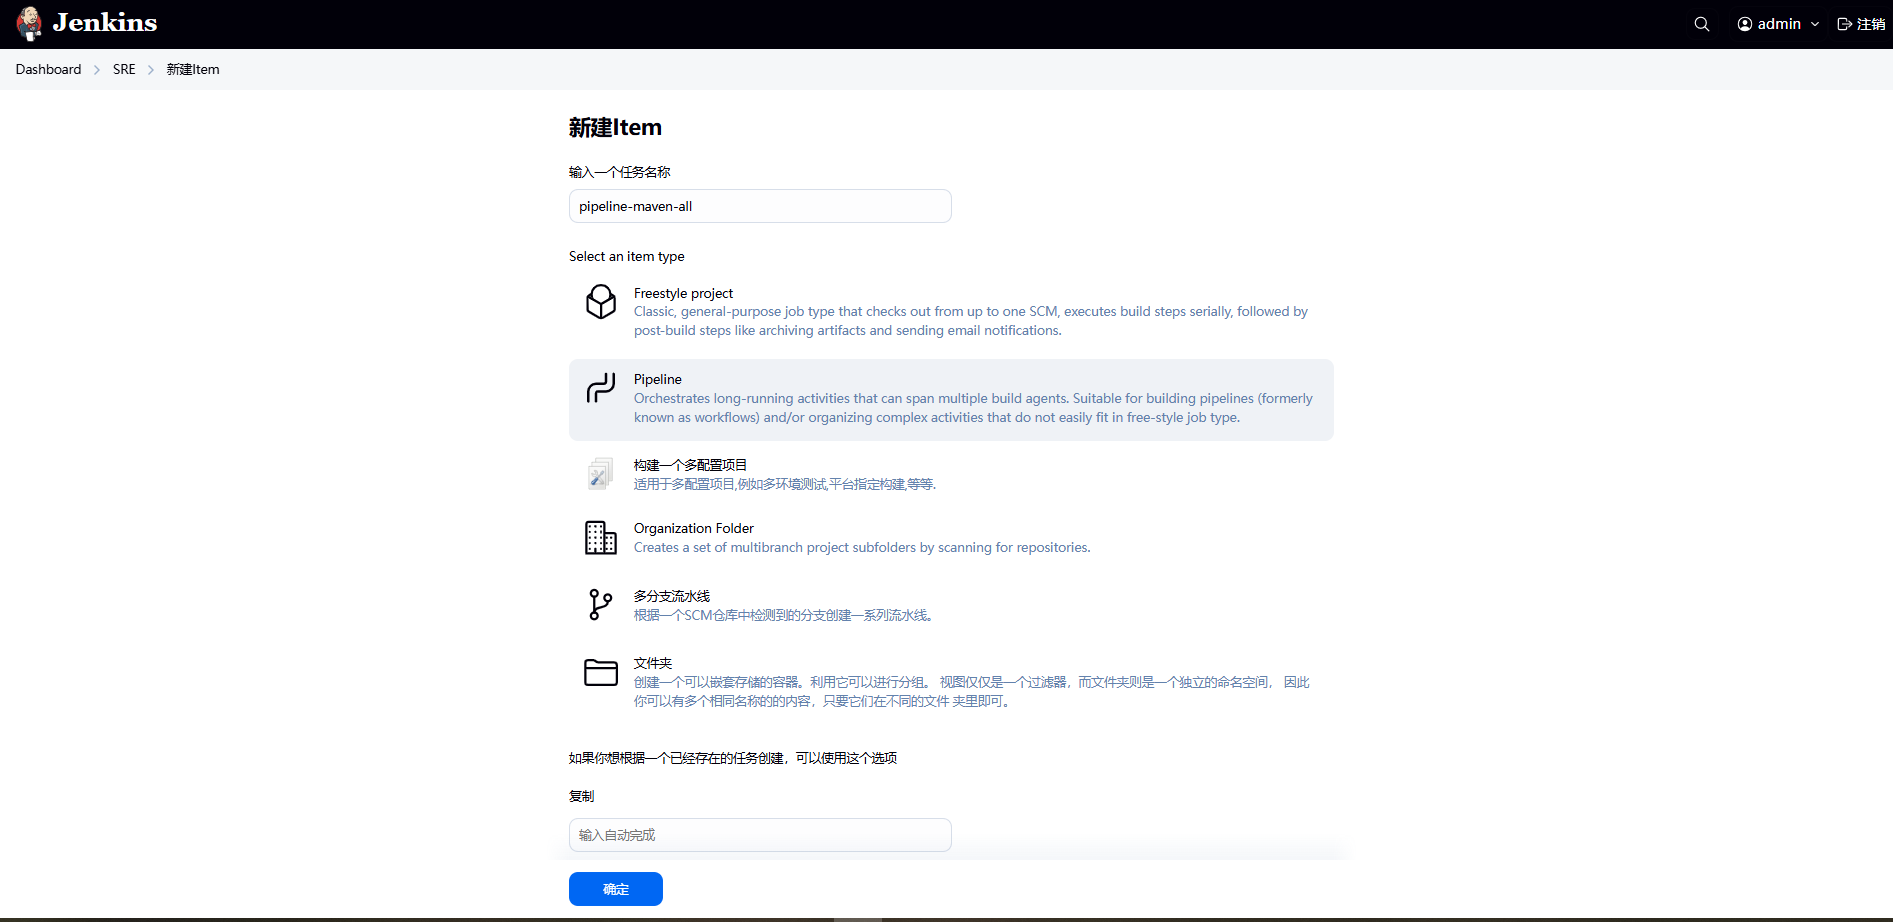Click the folder item type icon
This screenshot has width=1893, height=922.
[601, 672]
